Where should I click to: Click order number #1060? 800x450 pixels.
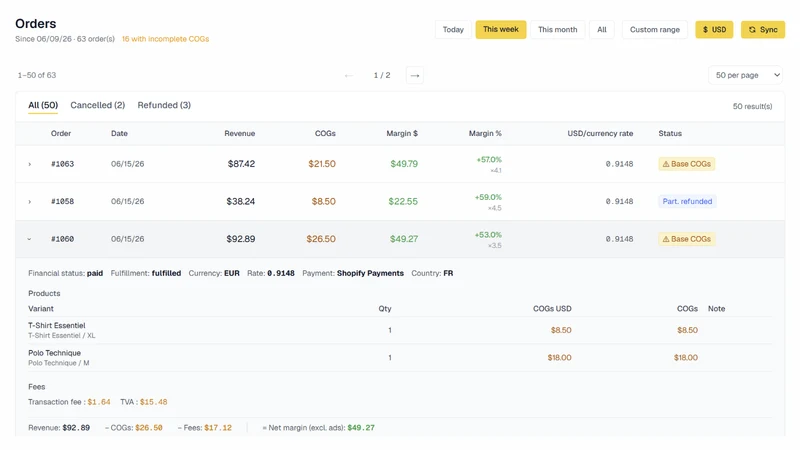(62, 239)
